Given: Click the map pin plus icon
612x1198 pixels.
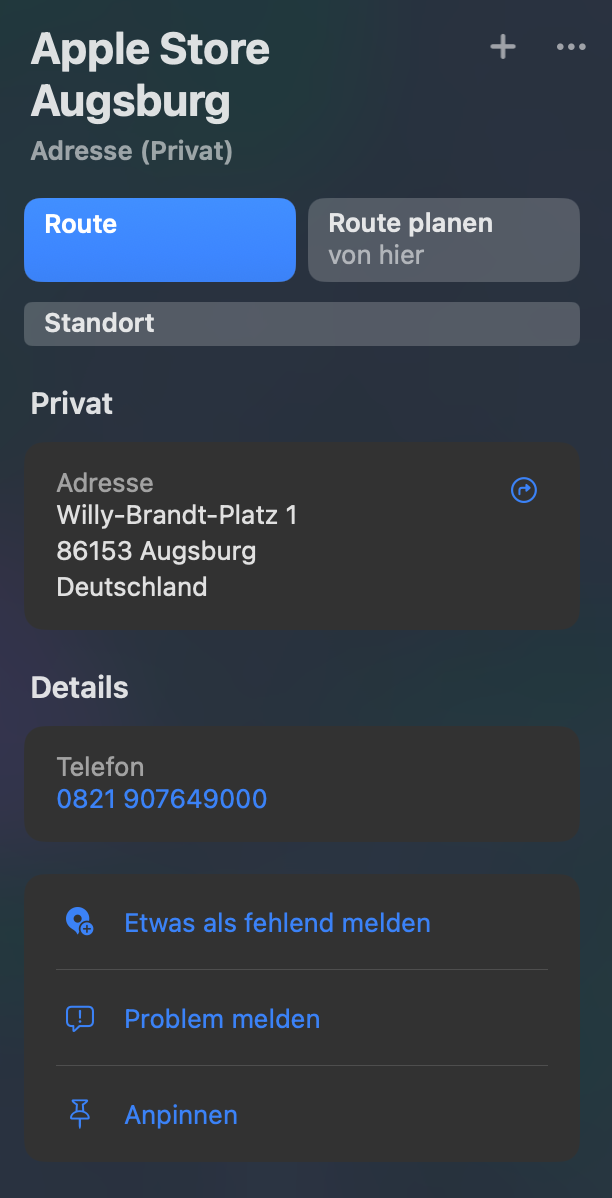Looking at the screenshot, I should pos(79,922).
